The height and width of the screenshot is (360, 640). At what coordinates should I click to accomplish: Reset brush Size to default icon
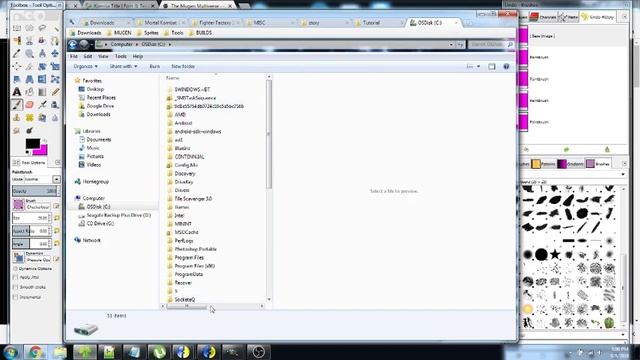tap(57, 218)
